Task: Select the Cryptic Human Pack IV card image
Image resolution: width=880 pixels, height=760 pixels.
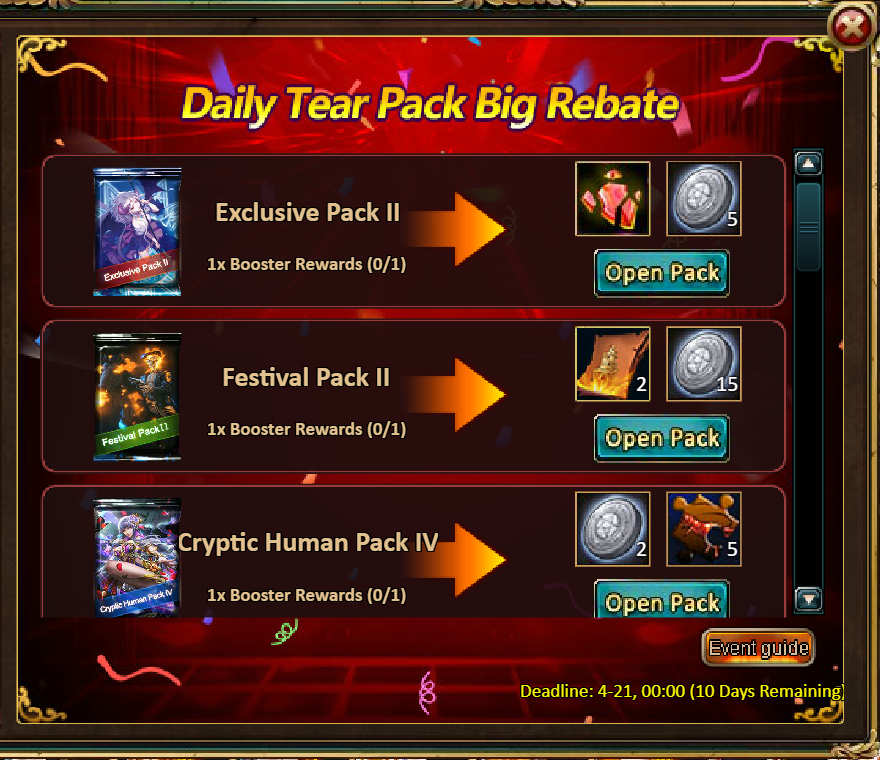Action: (x=137, y=558)
